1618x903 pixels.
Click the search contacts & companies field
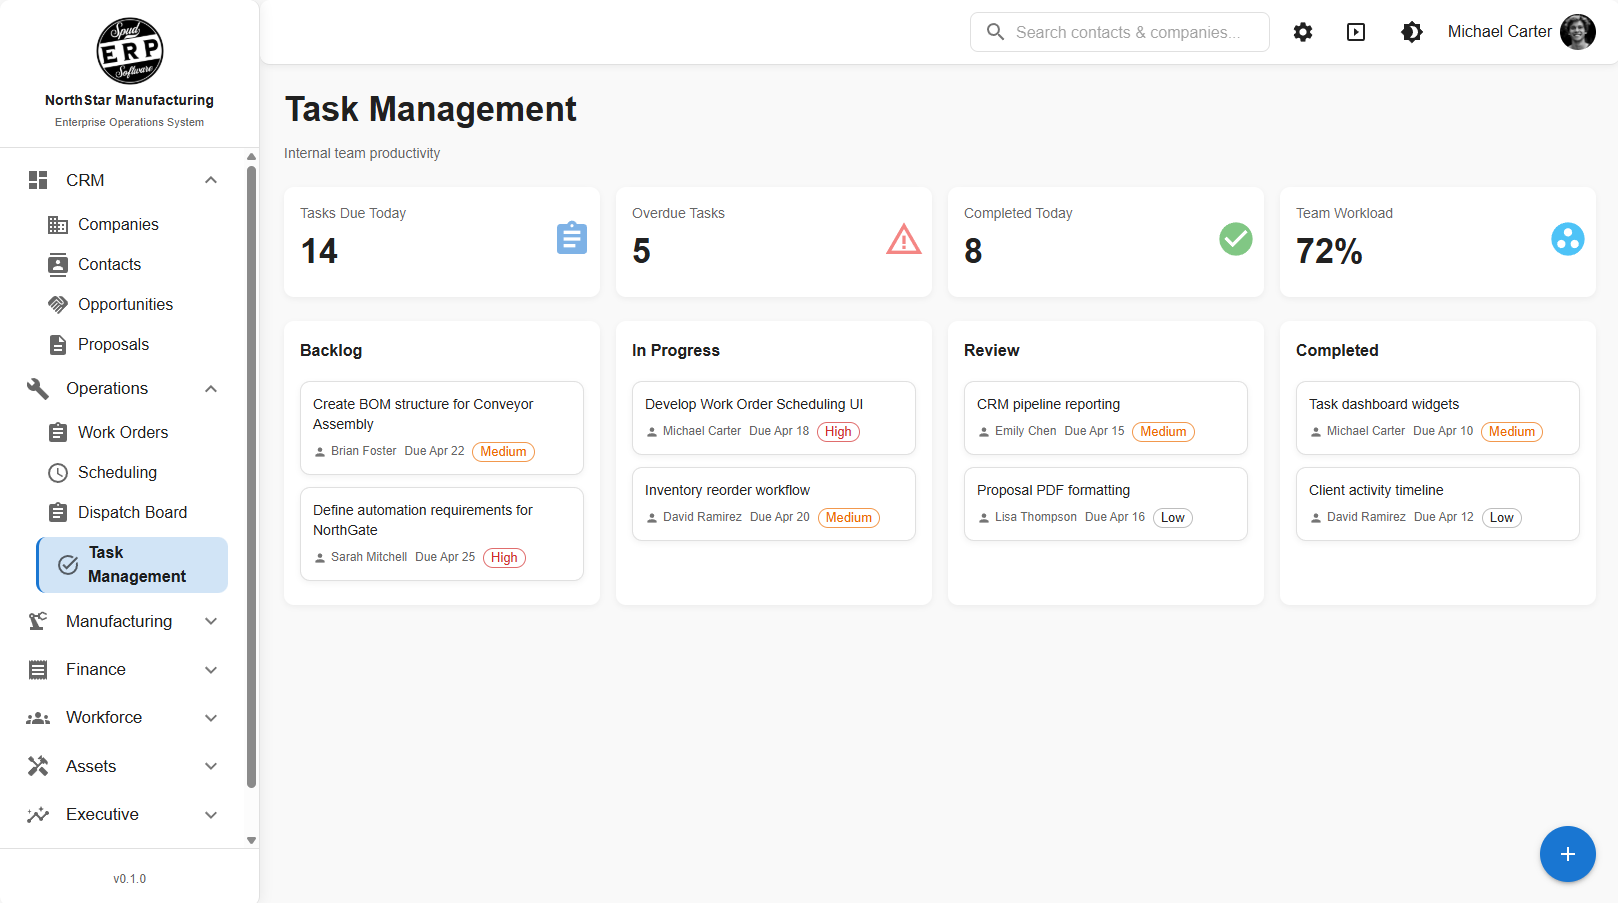pos(1120,32)
